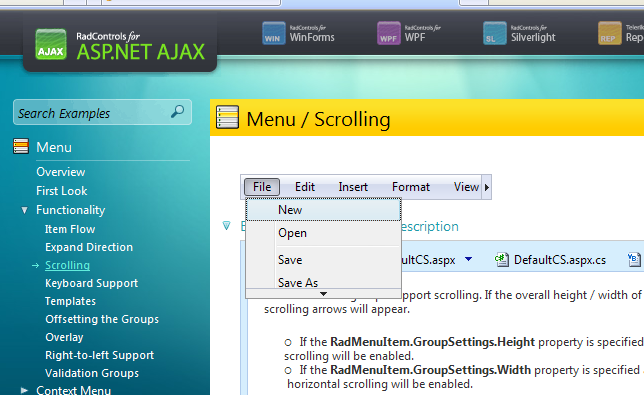Viewport: 644px width, 395px height.
Task: Click the DefaultCS.aspx.cs file icon
Action: click(501, 260)
